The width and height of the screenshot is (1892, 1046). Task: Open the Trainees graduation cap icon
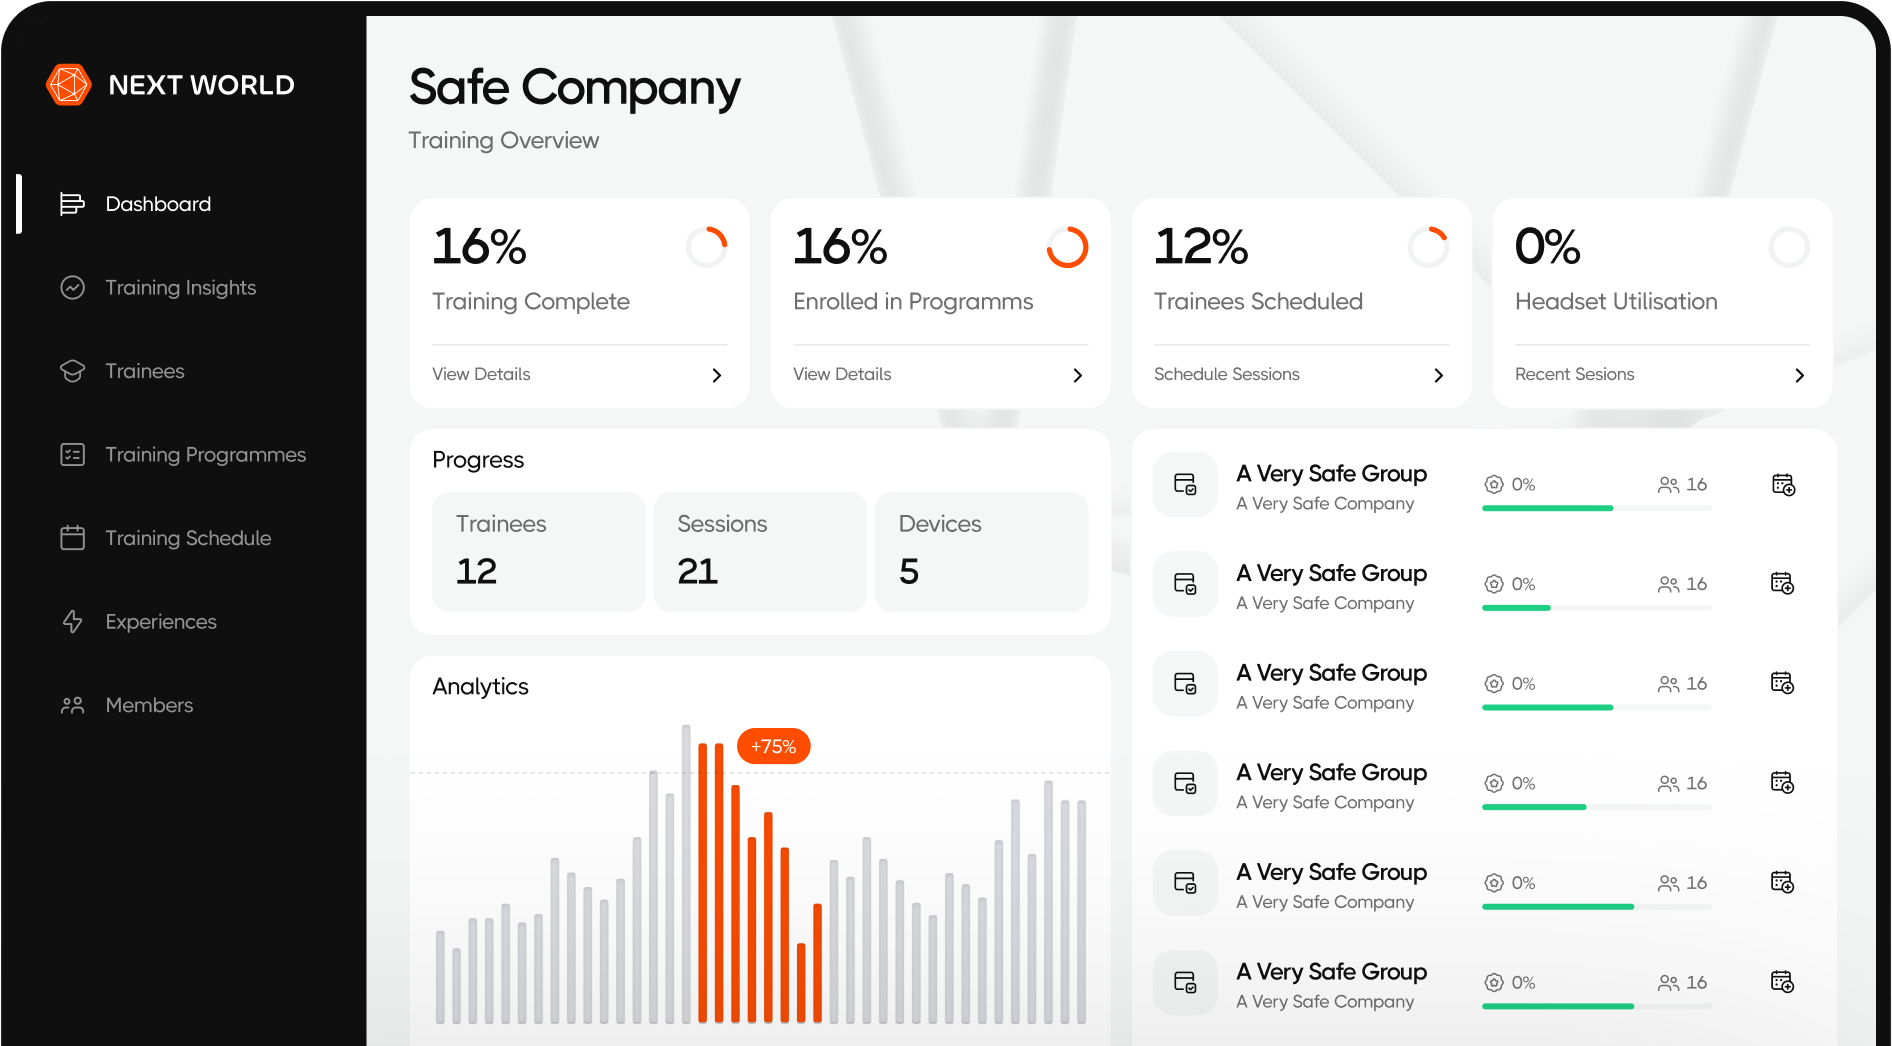(71, 370)
